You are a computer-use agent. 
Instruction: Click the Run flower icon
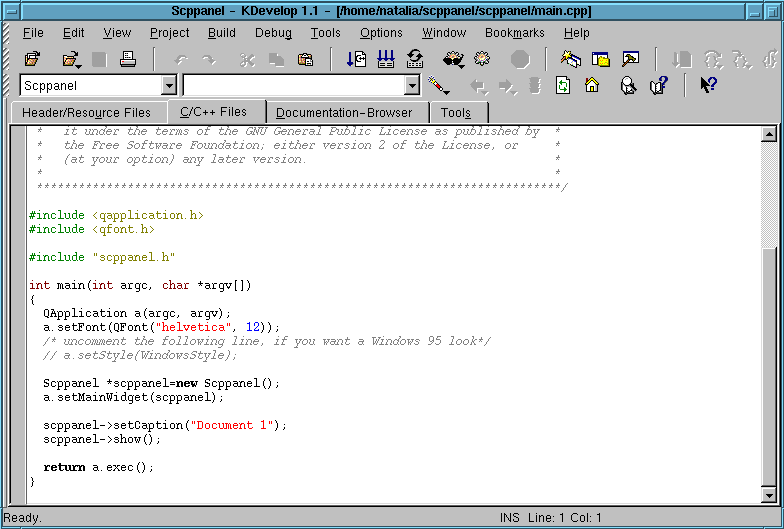pyautogui.click(x=481, y=60)
